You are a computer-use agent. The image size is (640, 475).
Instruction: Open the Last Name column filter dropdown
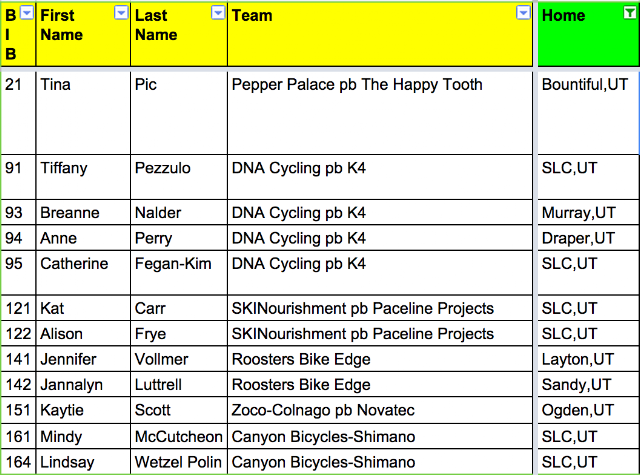click(218, 13)
